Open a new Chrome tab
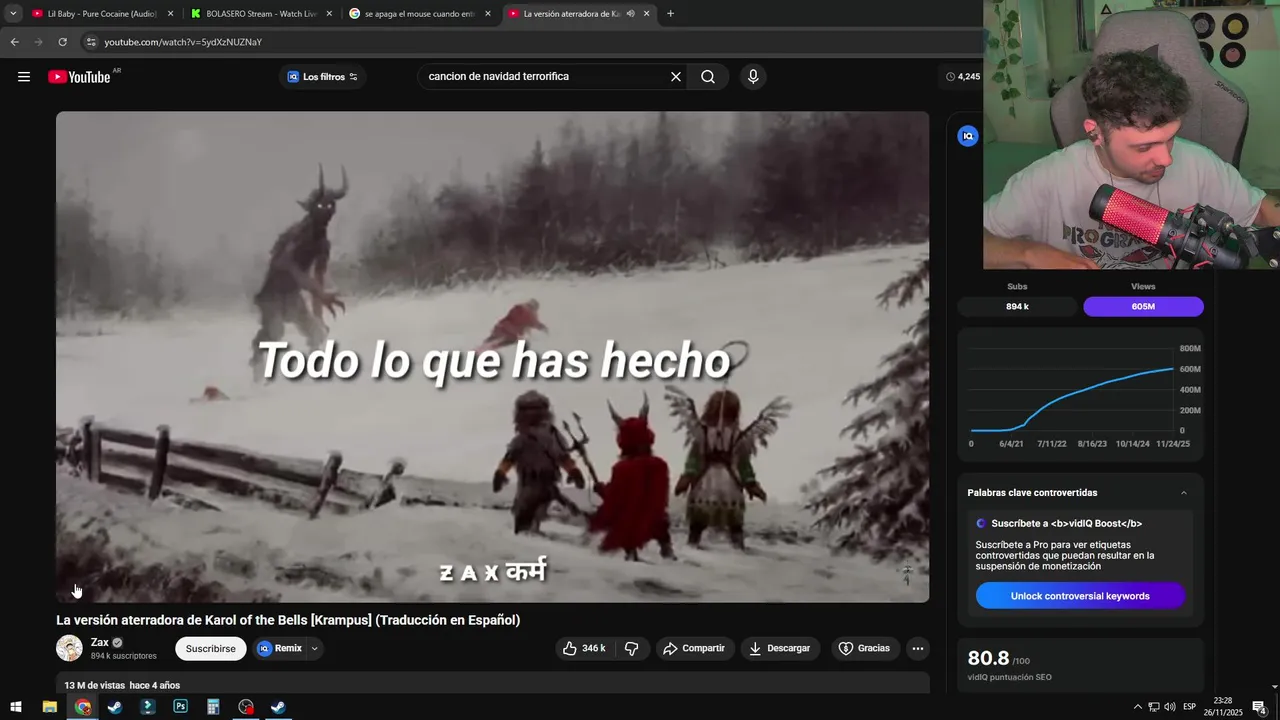Image resolution: width=1280 pixels, height=720 pixels. [670, 14]
